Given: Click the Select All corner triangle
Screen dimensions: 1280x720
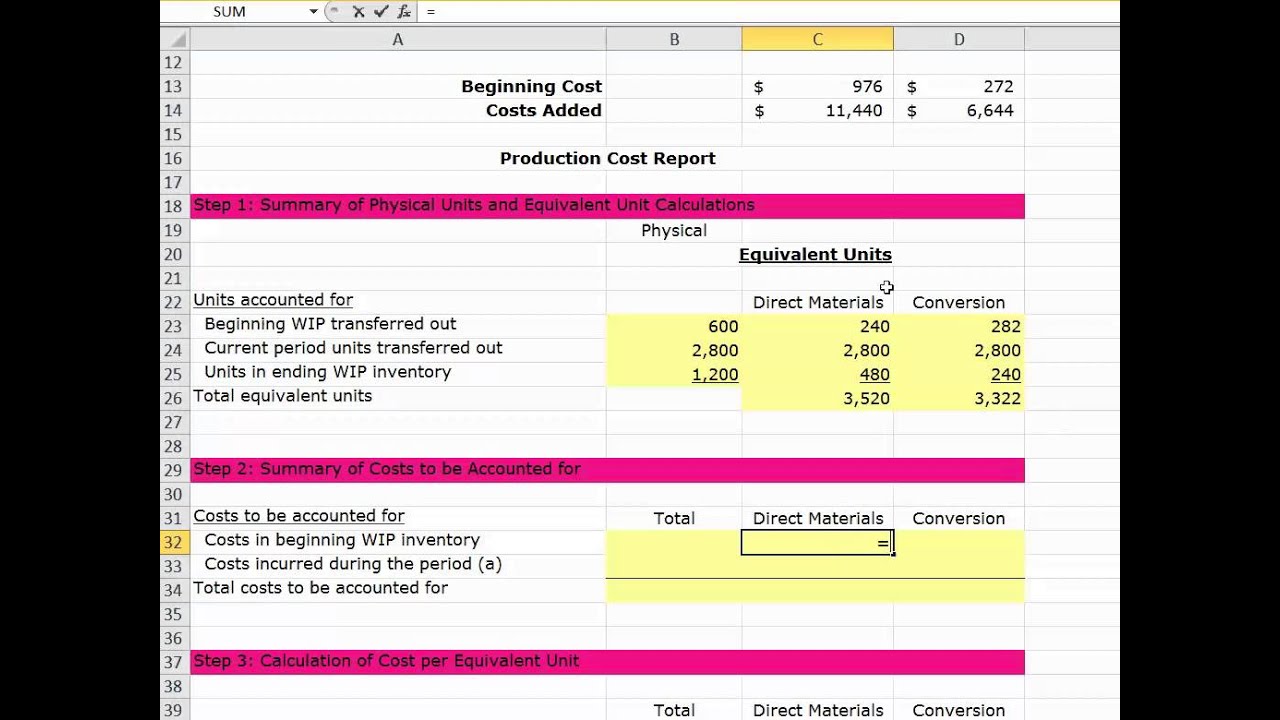Looking at the screenshot, I should (175, 40).
